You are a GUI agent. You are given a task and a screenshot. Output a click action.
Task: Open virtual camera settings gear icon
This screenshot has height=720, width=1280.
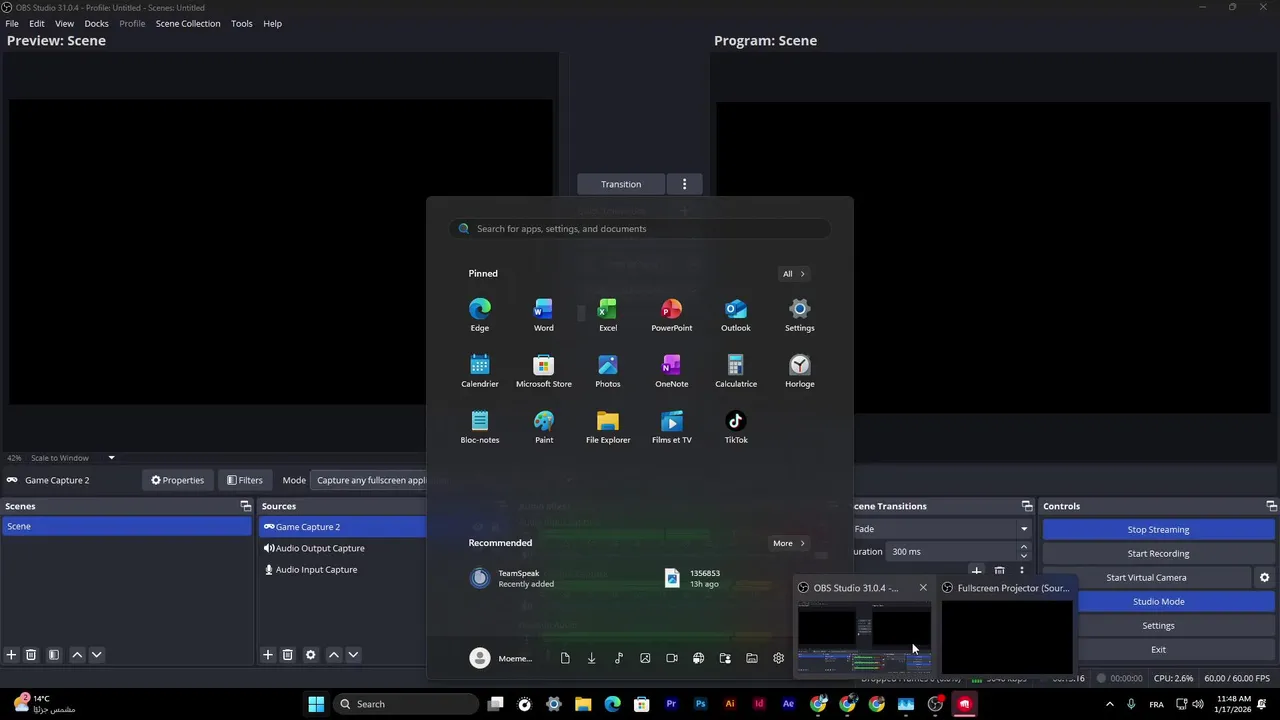1265,578
